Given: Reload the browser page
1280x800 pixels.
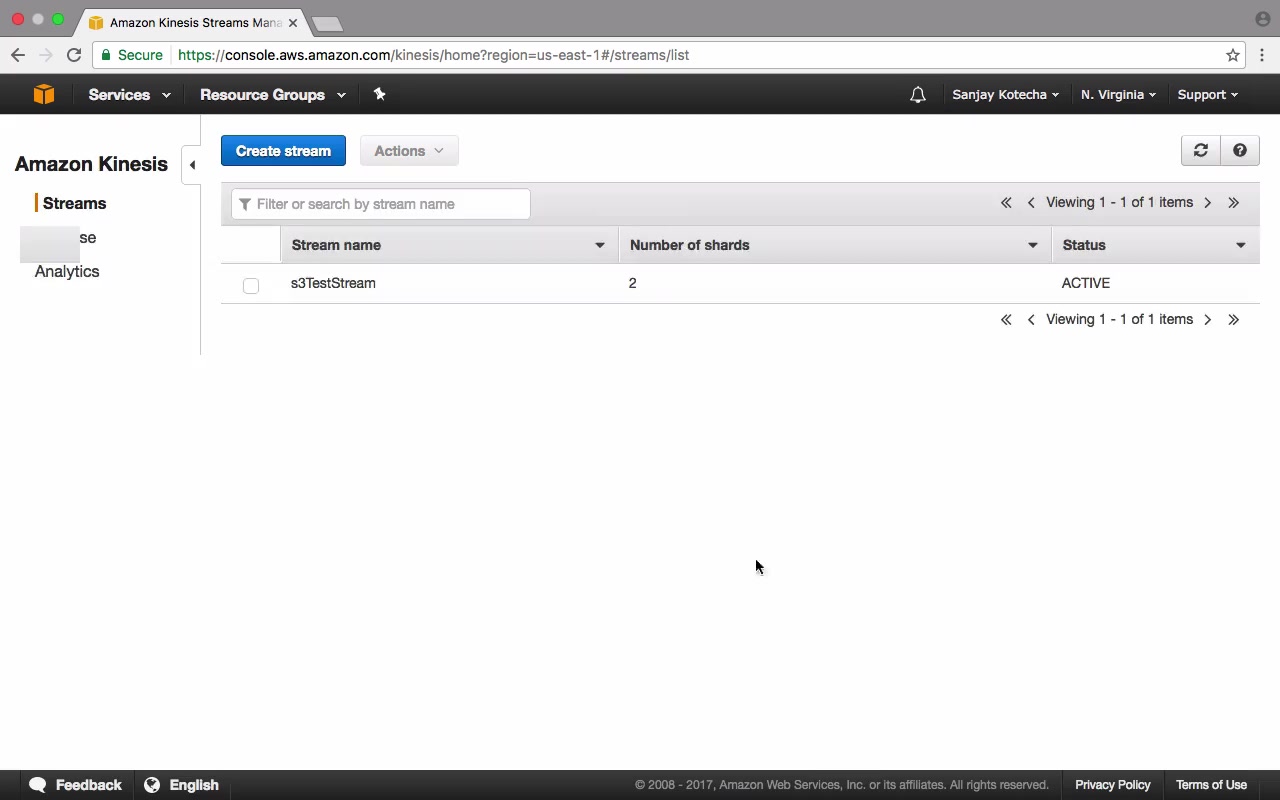Looking at the screenshot, I should point(74,55).
